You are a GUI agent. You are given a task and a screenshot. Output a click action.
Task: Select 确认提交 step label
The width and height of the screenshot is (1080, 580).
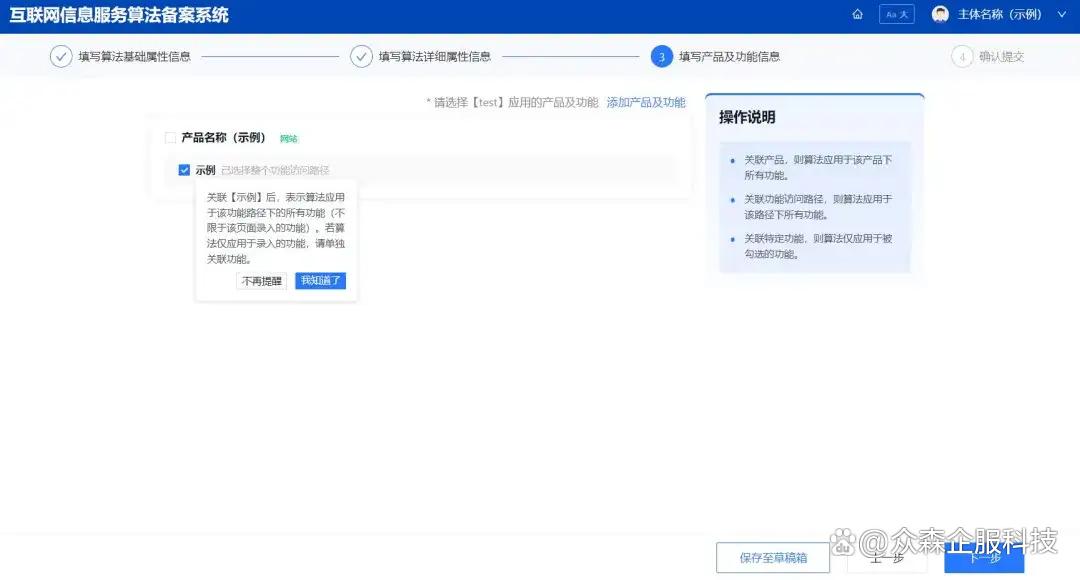click(1001, 56)
